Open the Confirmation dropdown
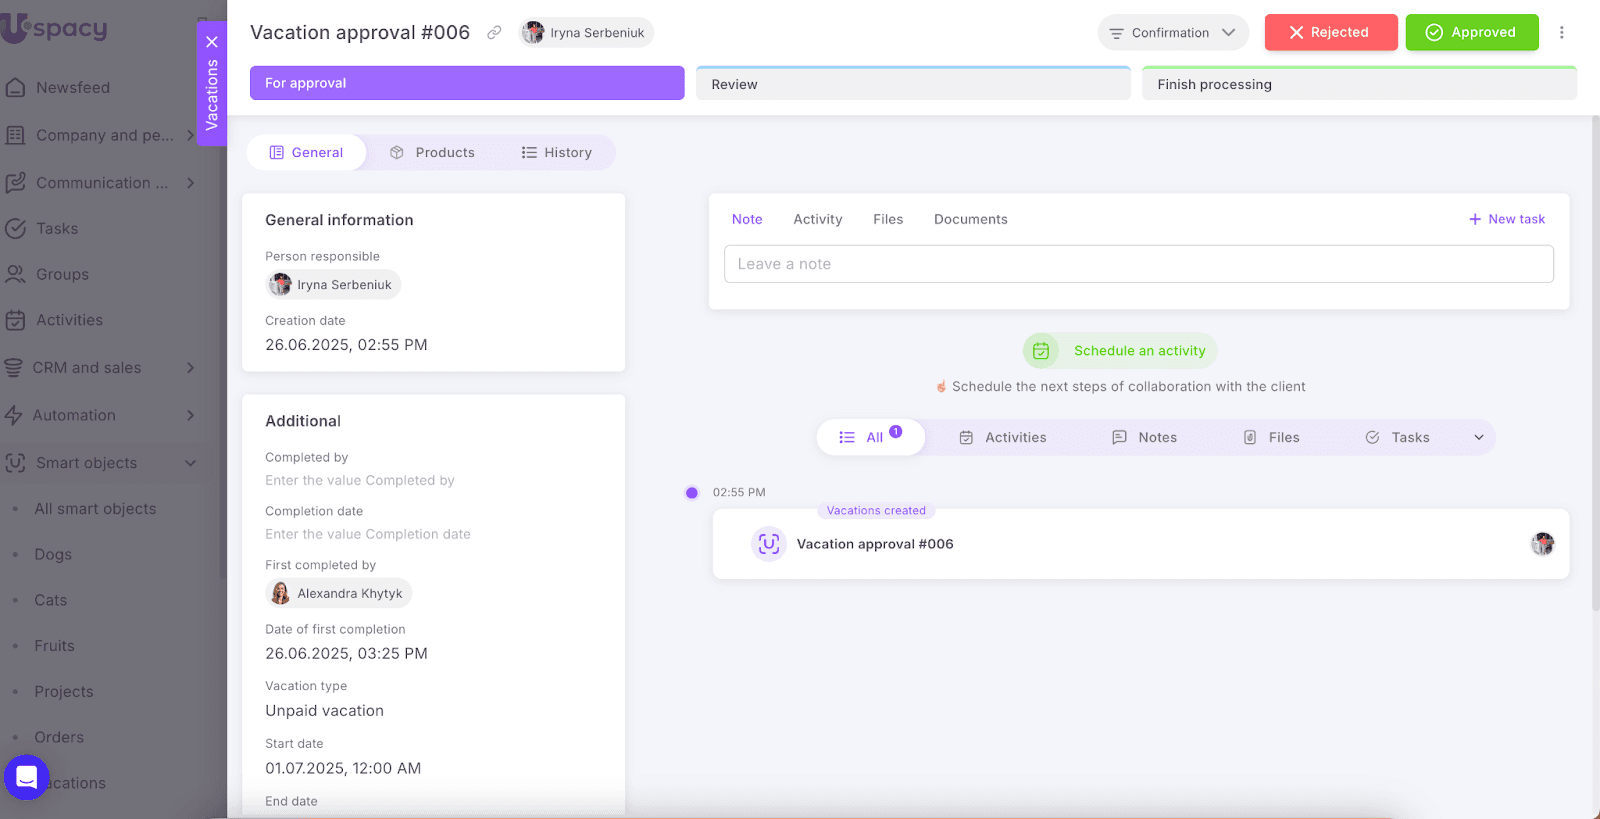Viewport: 1600px width, 819px height. point(1172,33)
